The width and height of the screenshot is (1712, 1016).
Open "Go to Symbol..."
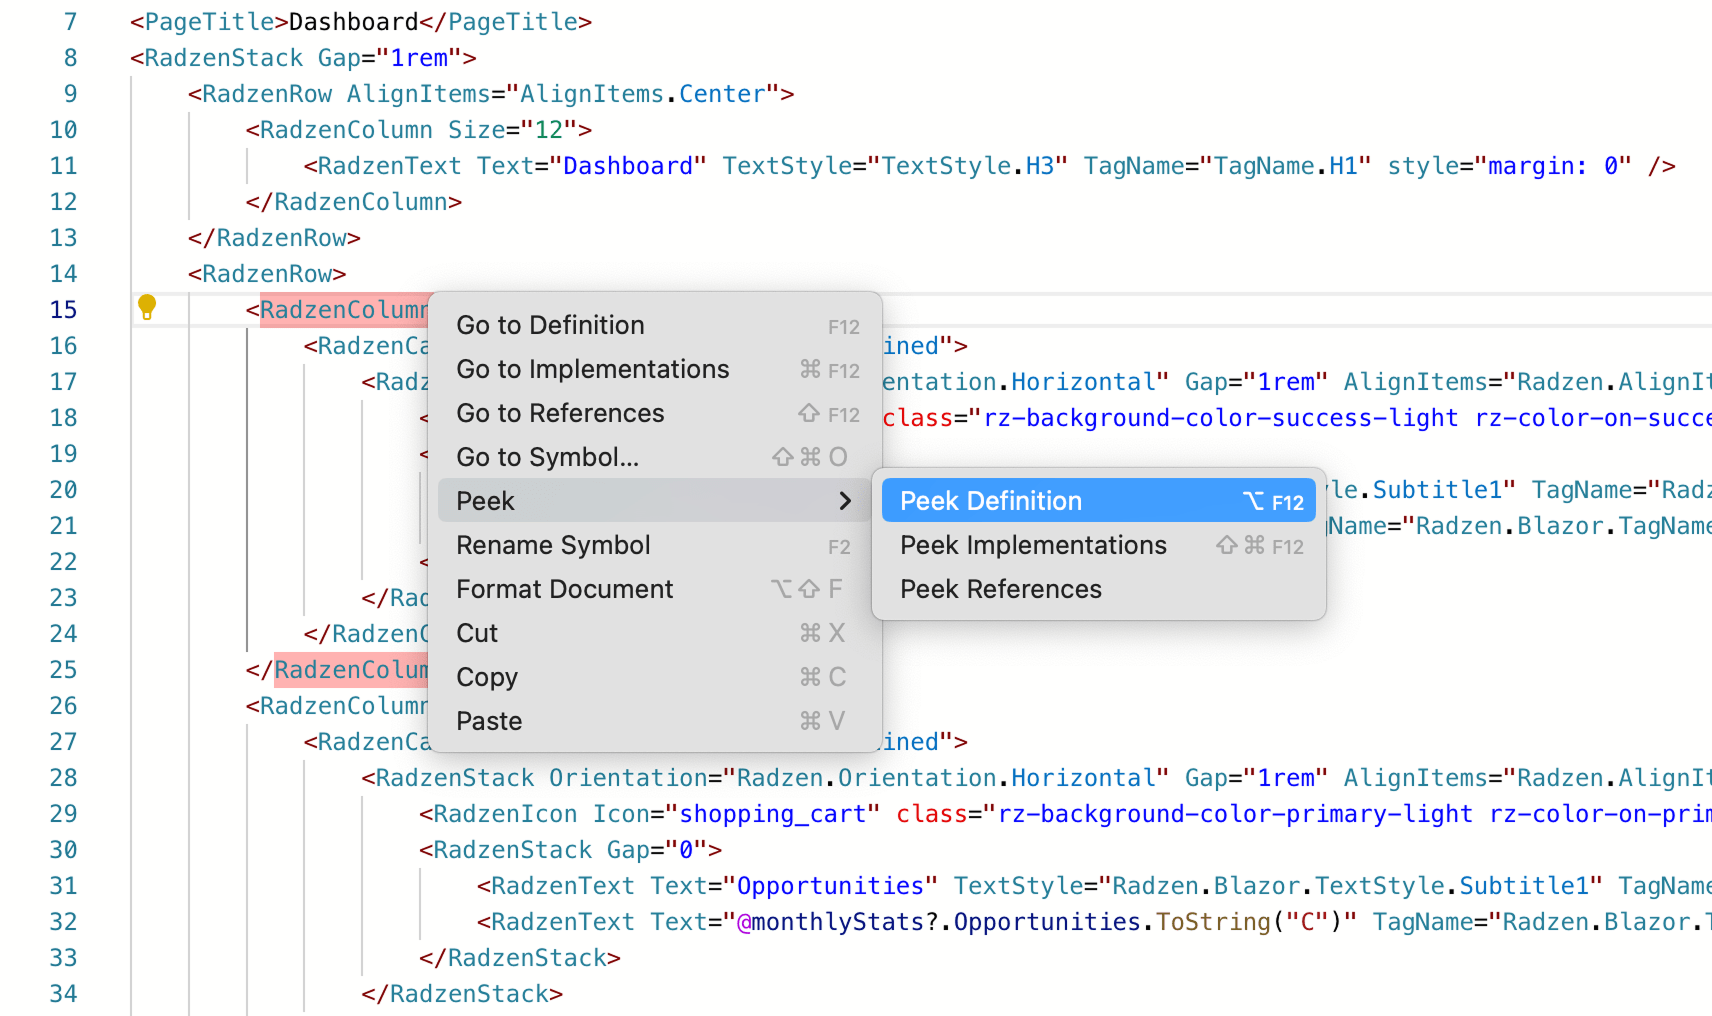click(547, 457)
